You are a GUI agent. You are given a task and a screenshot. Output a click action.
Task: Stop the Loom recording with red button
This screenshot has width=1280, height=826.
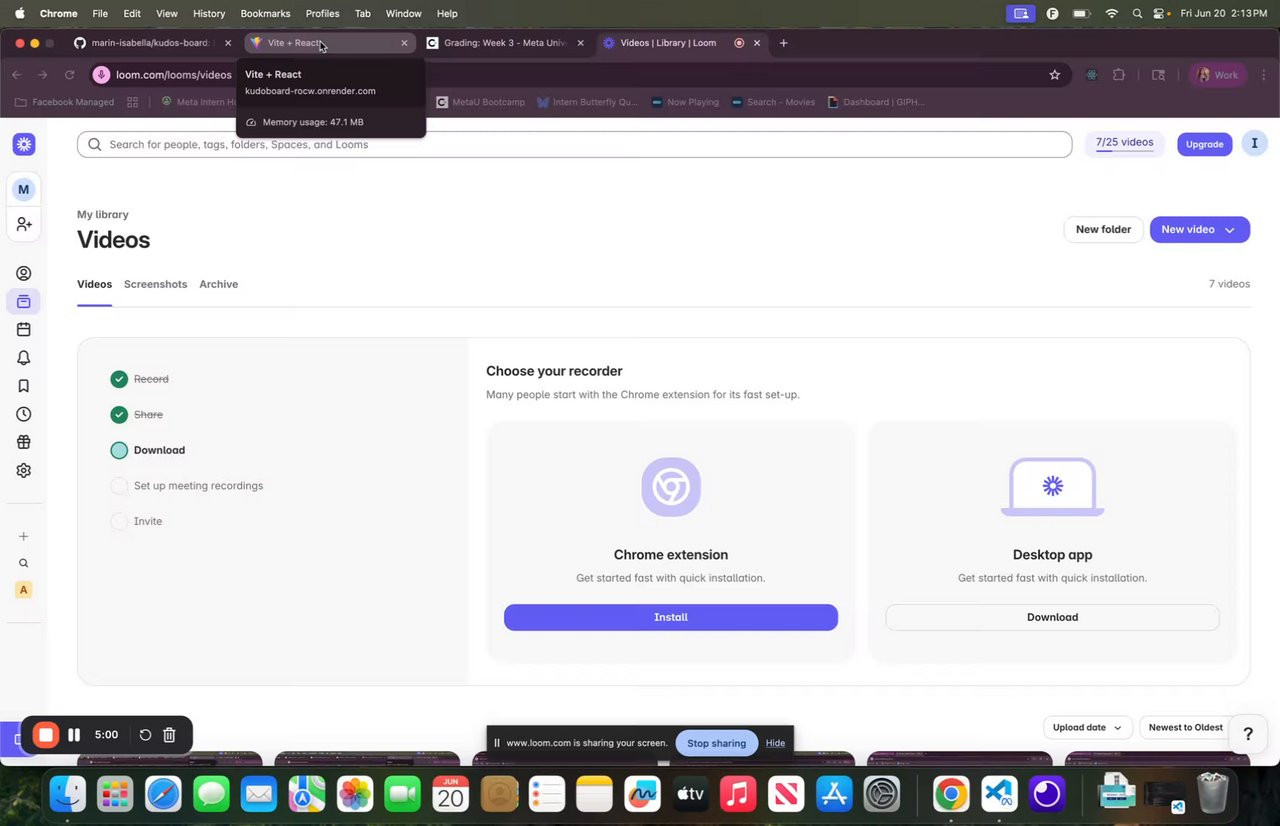pos(45,735)
